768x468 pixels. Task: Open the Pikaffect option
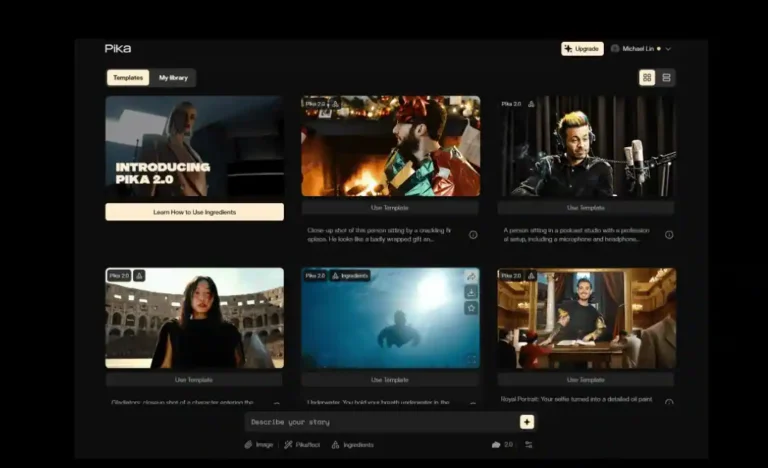click(302, 444)
